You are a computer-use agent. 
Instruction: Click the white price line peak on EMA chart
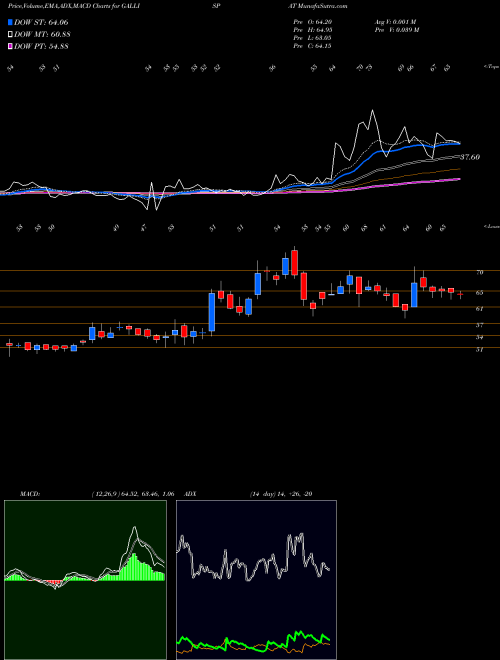coord(372,111)
